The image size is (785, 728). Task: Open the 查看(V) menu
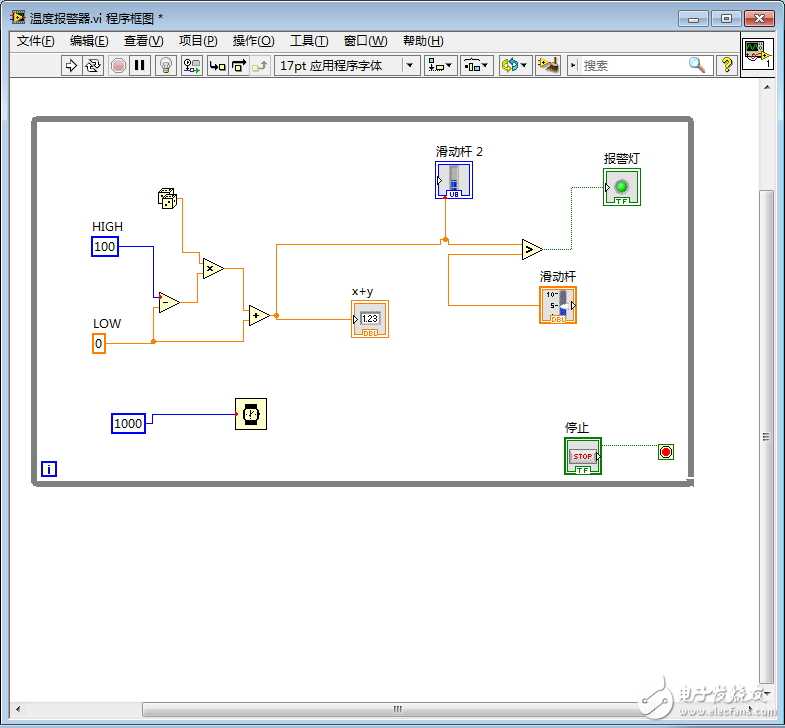[x=144, y=41]
